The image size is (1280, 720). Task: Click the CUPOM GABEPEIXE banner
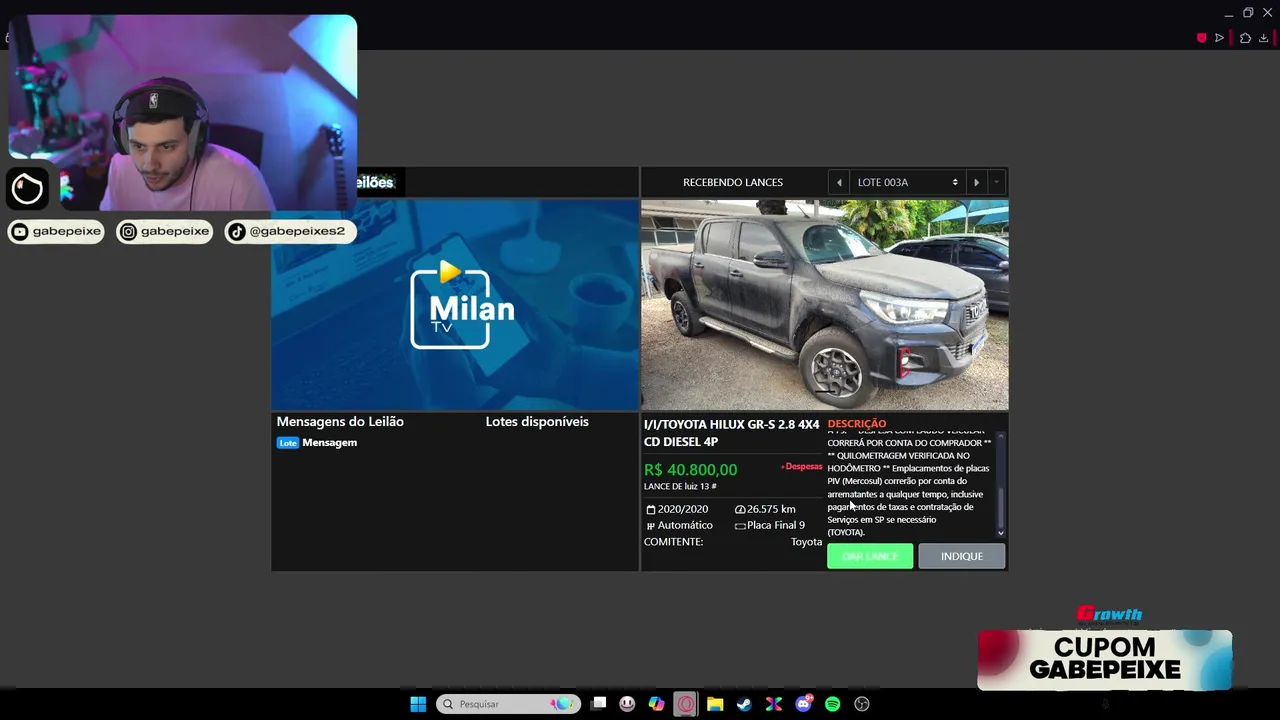coord(1104,660)
